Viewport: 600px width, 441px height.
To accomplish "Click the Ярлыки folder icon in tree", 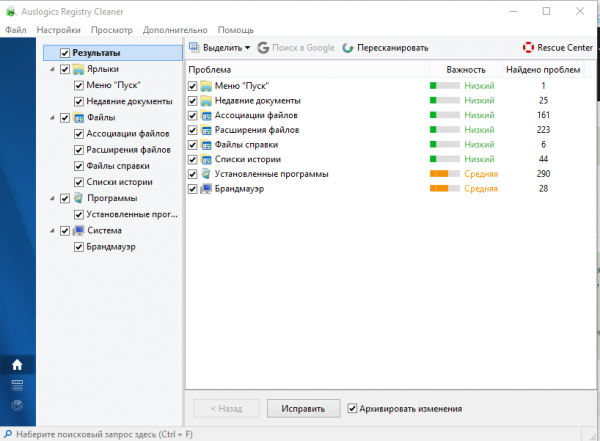I will tap(78, 69).
